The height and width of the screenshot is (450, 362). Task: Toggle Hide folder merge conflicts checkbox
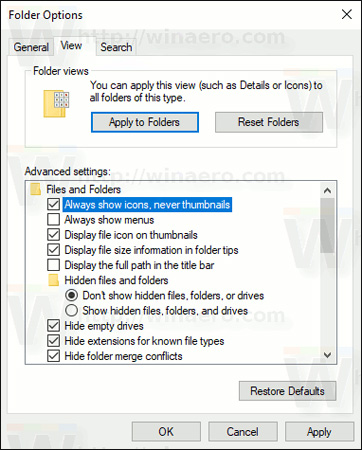tap(53, 356)
